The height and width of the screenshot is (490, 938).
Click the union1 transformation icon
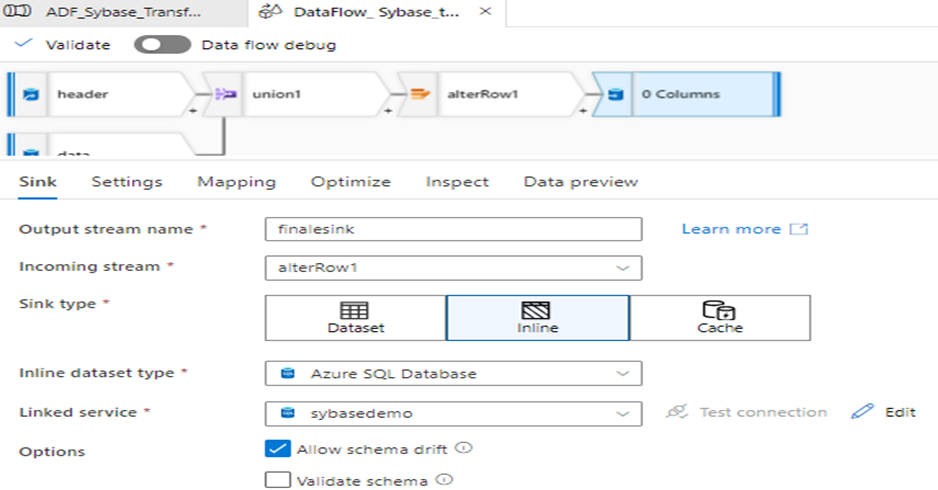[x=226, y=94]
